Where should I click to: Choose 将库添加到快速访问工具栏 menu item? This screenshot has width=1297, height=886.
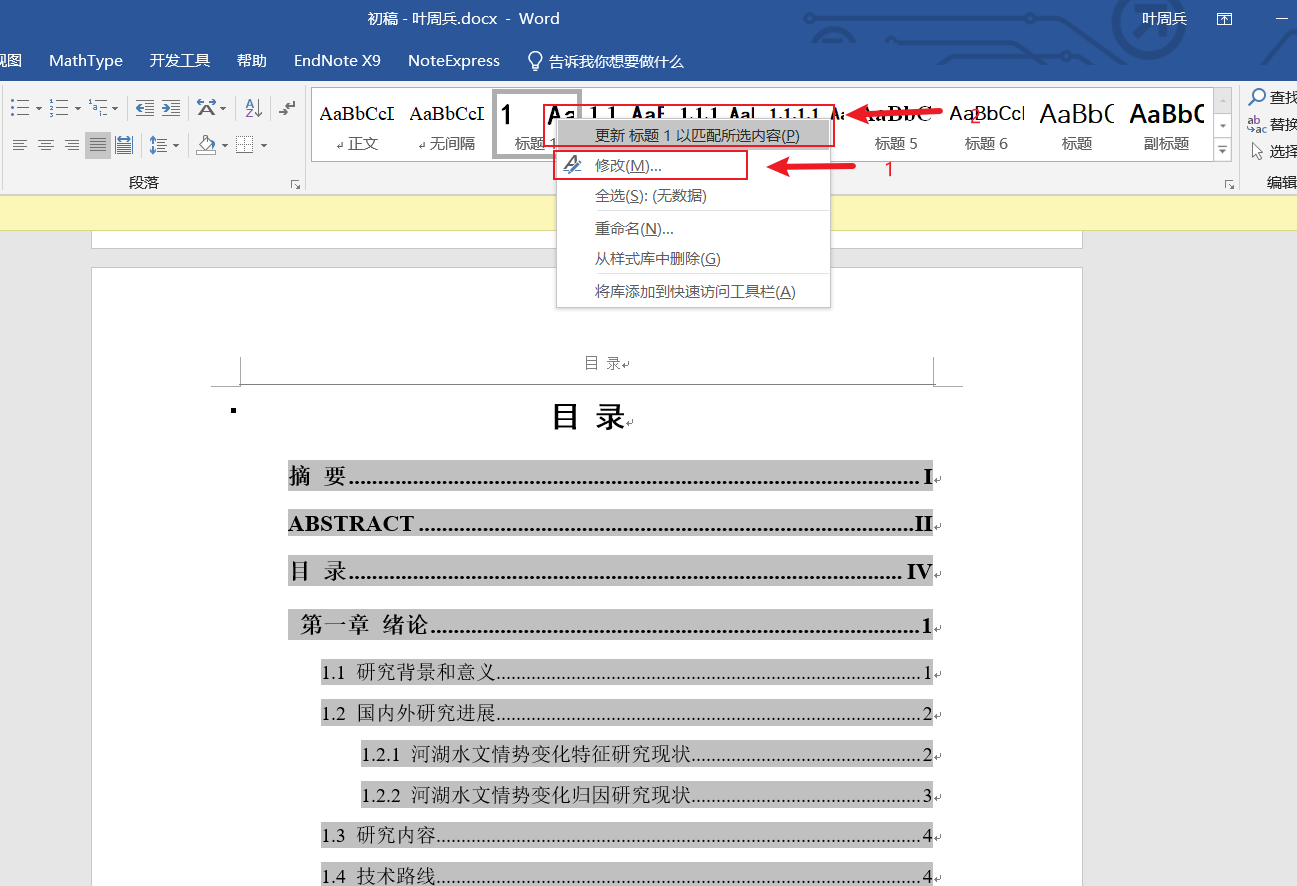click(693, 291)
